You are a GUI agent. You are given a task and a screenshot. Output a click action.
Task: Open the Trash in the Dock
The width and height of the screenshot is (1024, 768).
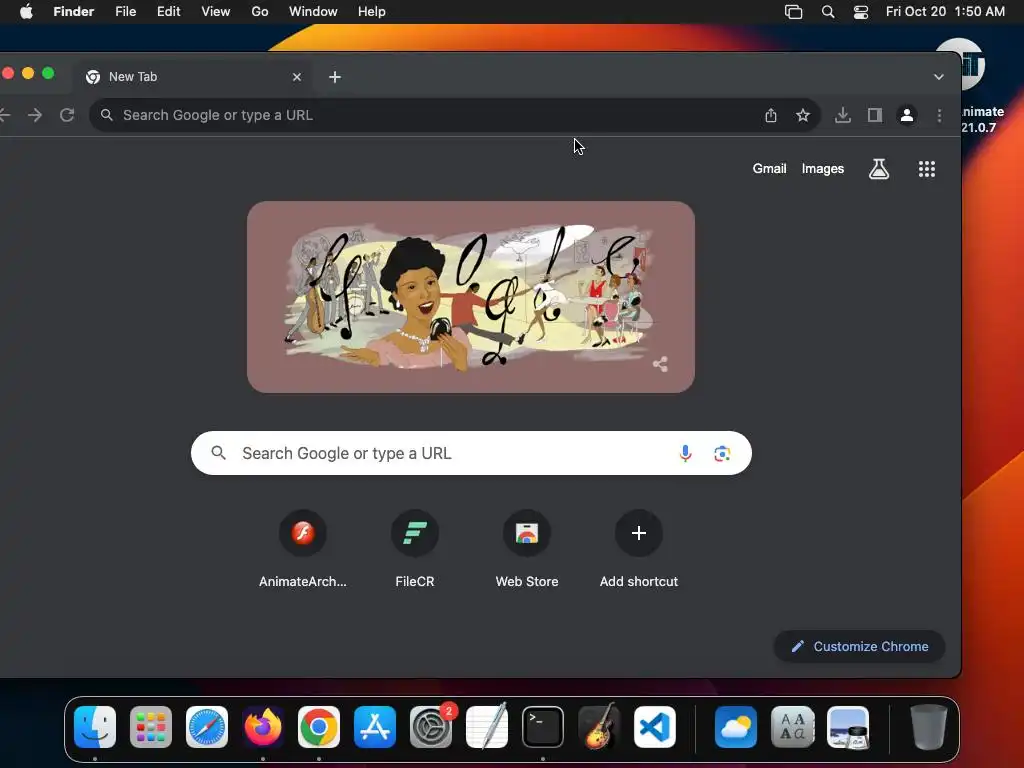click(929, 727)
